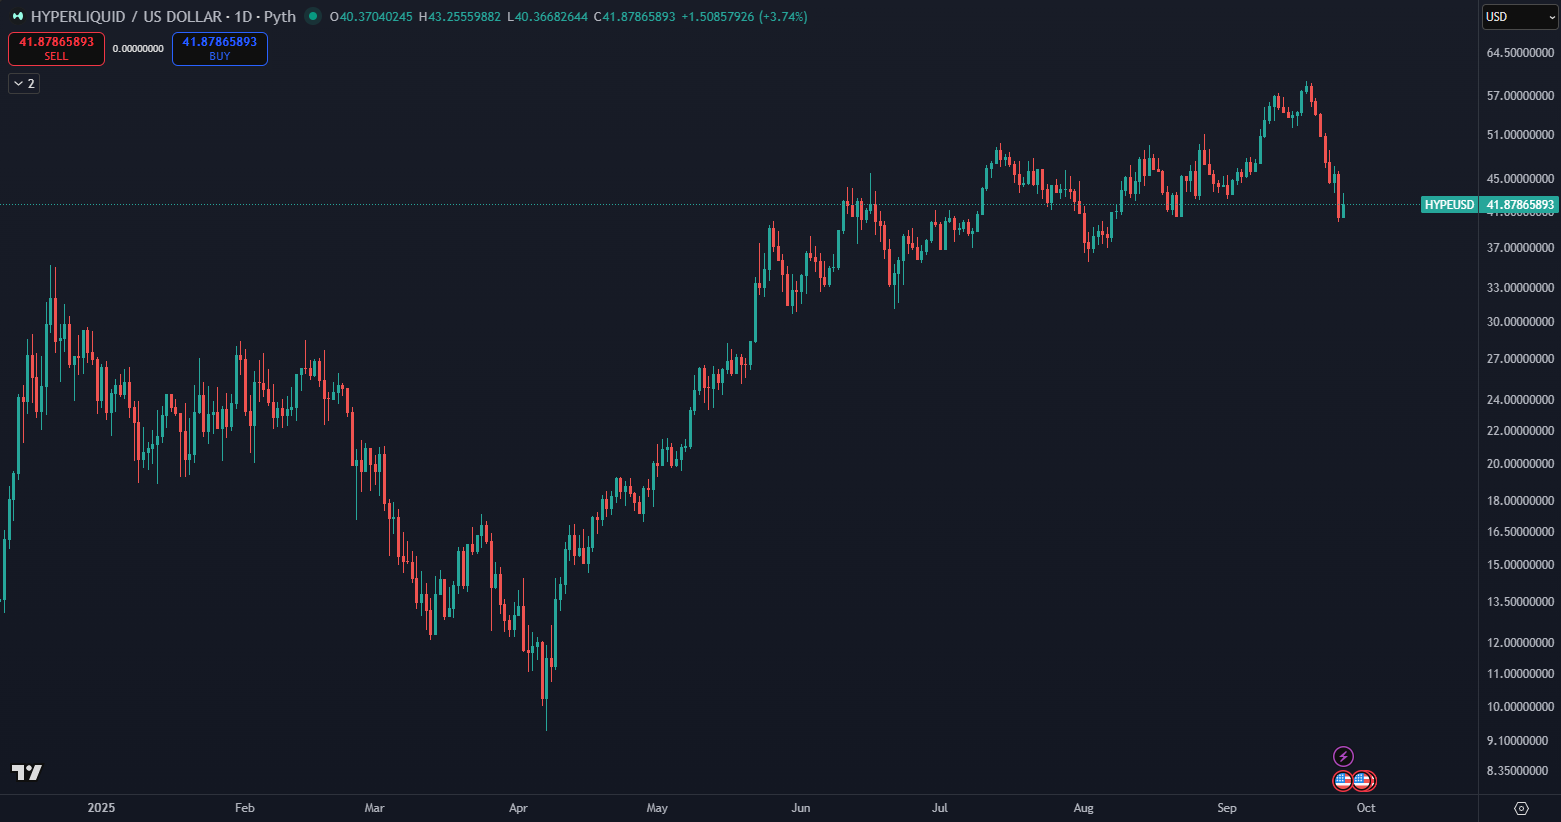1561x822 pixels.
Task: Click the Jun label on time axis
Action: (x=801, y=808)
